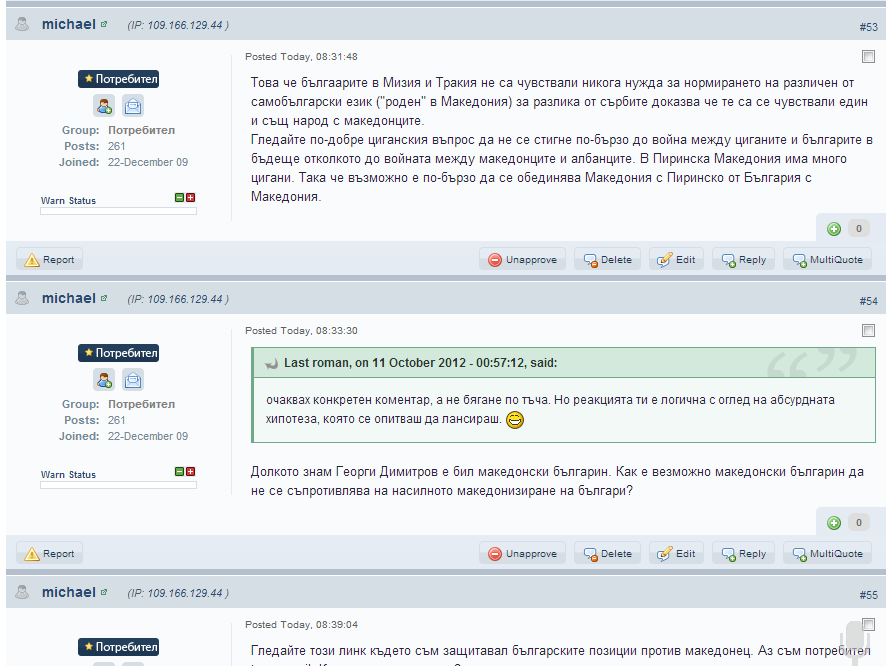Unapprove post #53

coord(522,260)
